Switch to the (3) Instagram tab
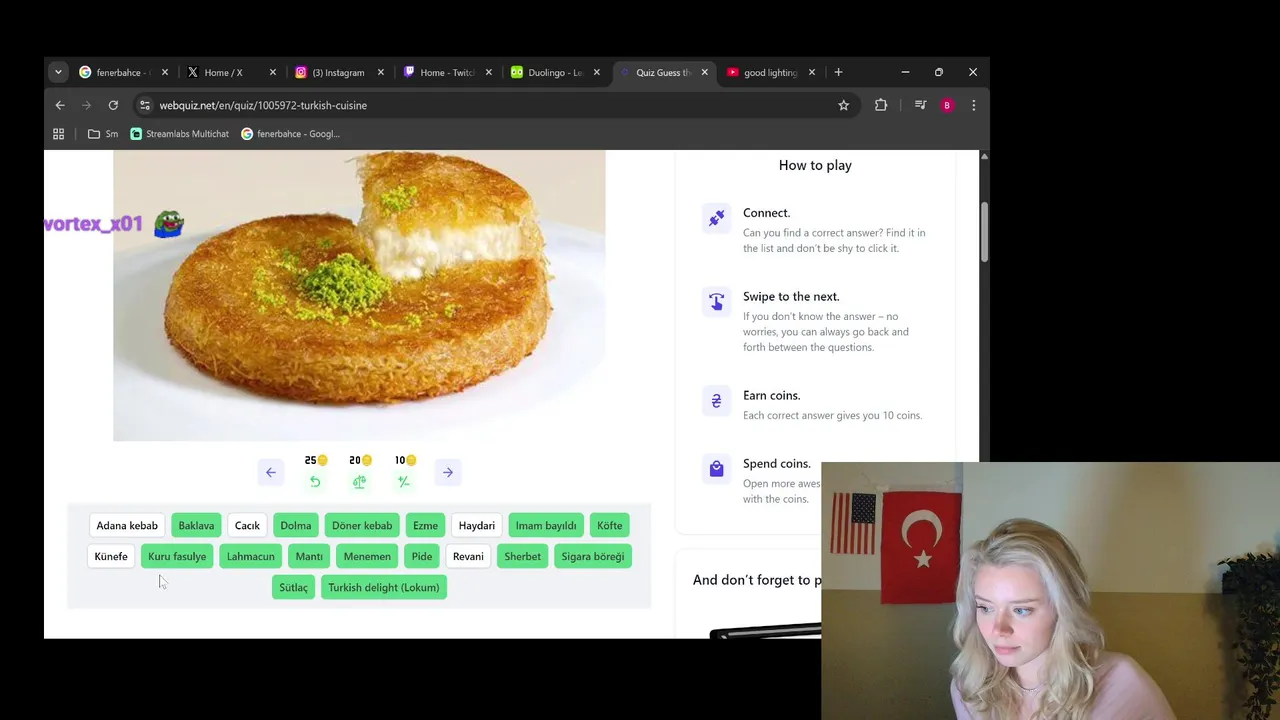 [x=338, y=72]
